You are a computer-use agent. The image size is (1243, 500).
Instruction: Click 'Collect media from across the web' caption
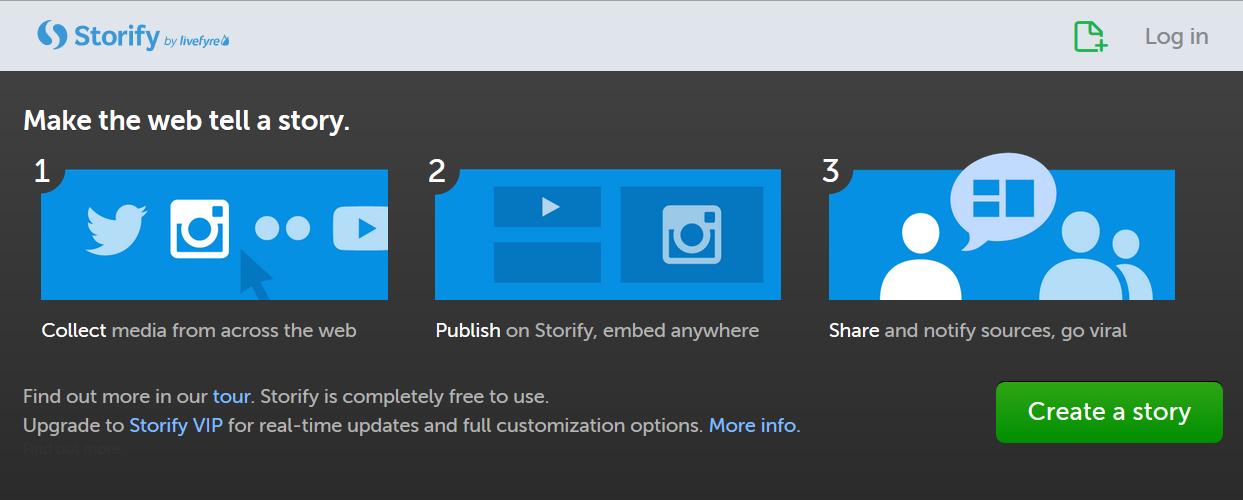pos(199,330)
